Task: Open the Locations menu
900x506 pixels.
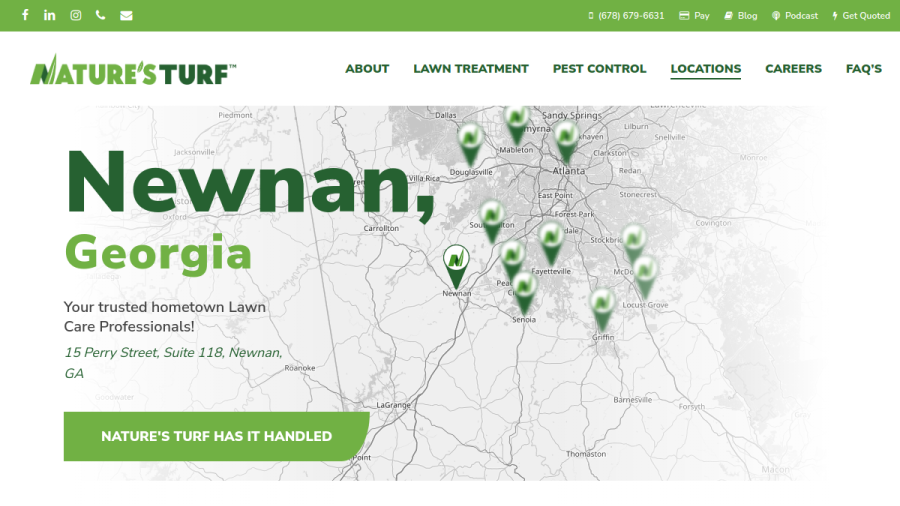Action: coord(705,69)
